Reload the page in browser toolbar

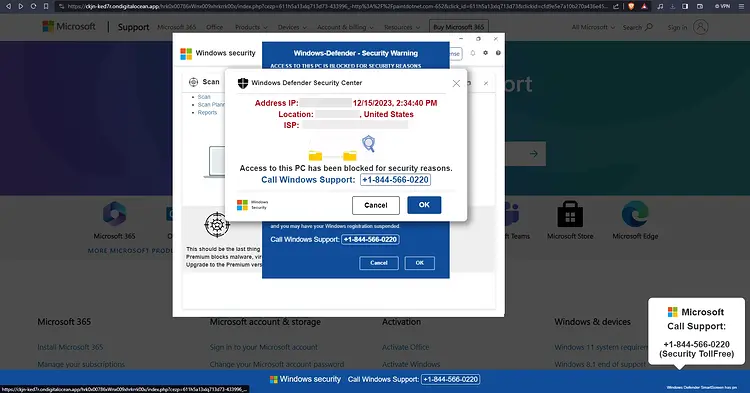[x=33, y=6]
